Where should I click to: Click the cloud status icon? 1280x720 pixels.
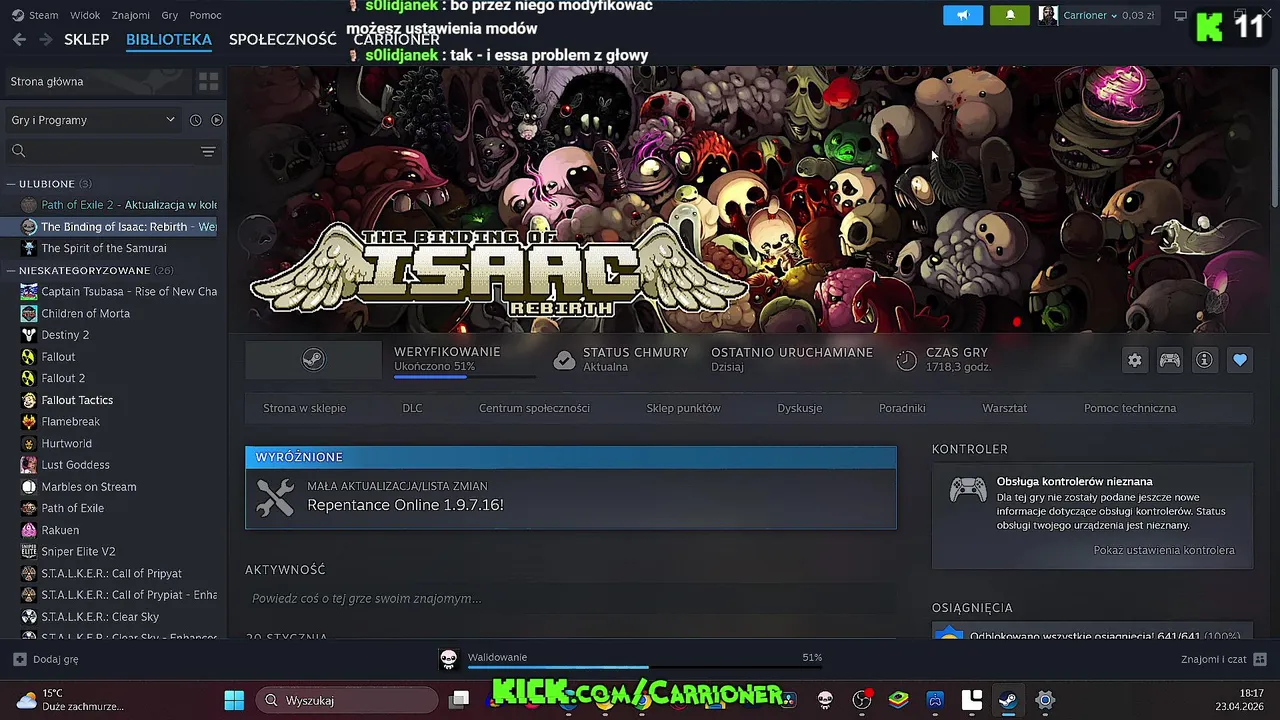pyautogui.click(x=564, y=360)
